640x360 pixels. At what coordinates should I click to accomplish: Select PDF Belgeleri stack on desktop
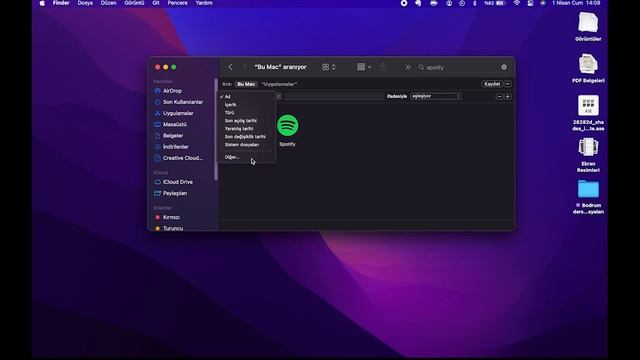[x=588, y=68]
